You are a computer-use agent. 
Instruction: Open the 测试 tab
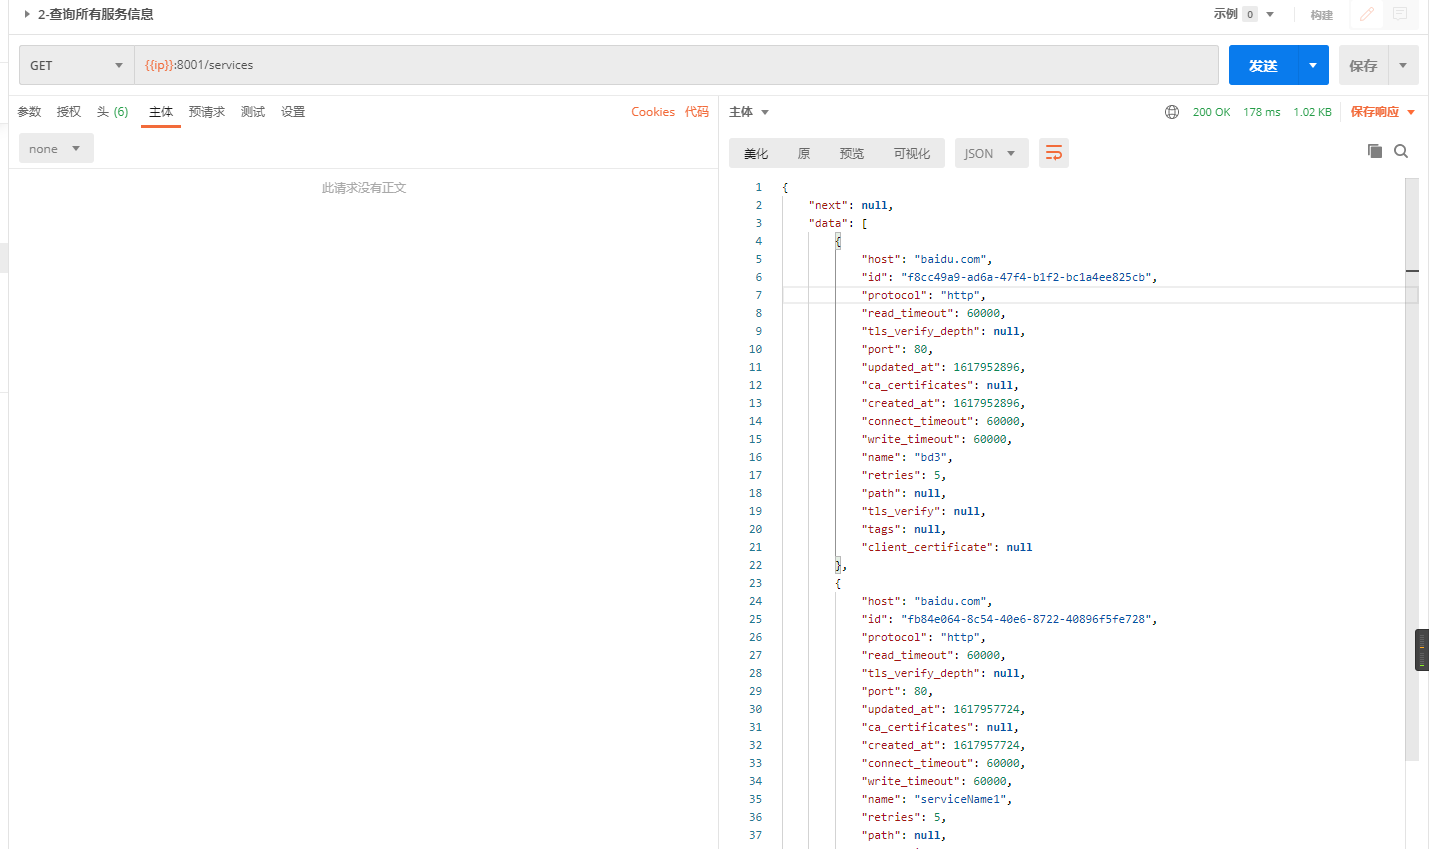pyautogui.click(x=253, y=112)
